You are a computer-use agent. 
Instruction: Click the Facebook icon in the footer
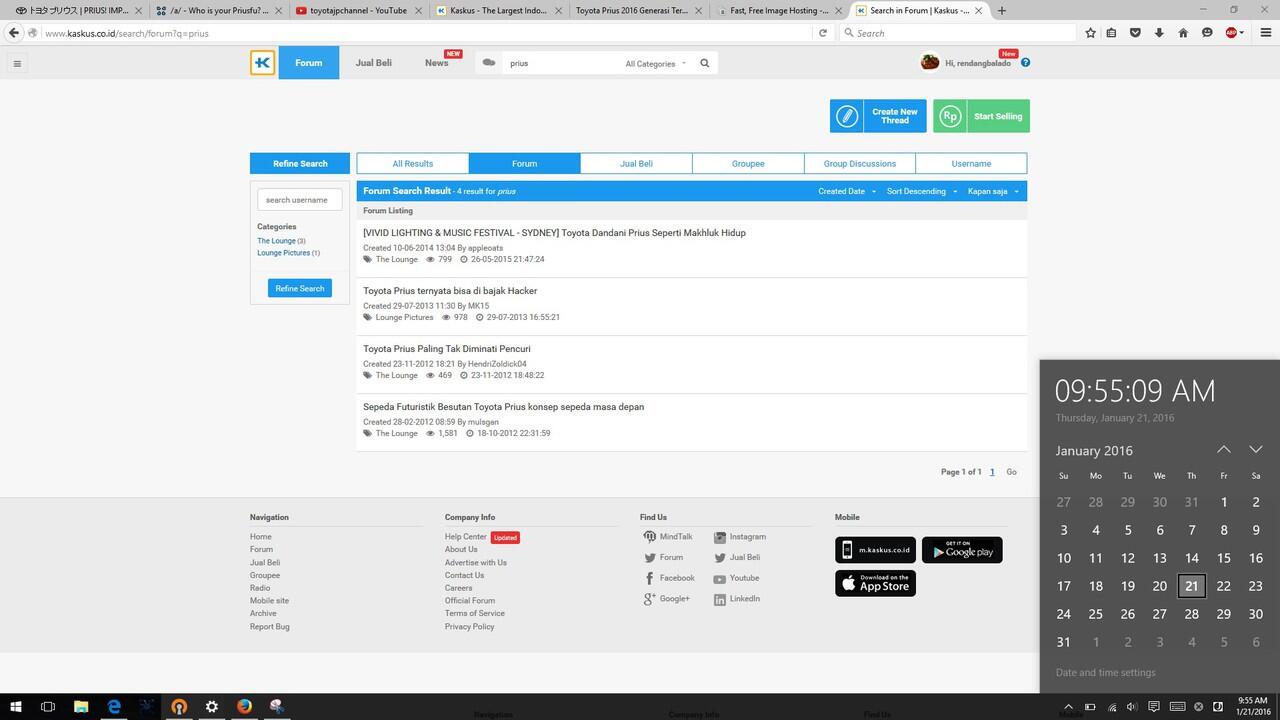pos(650,578)
